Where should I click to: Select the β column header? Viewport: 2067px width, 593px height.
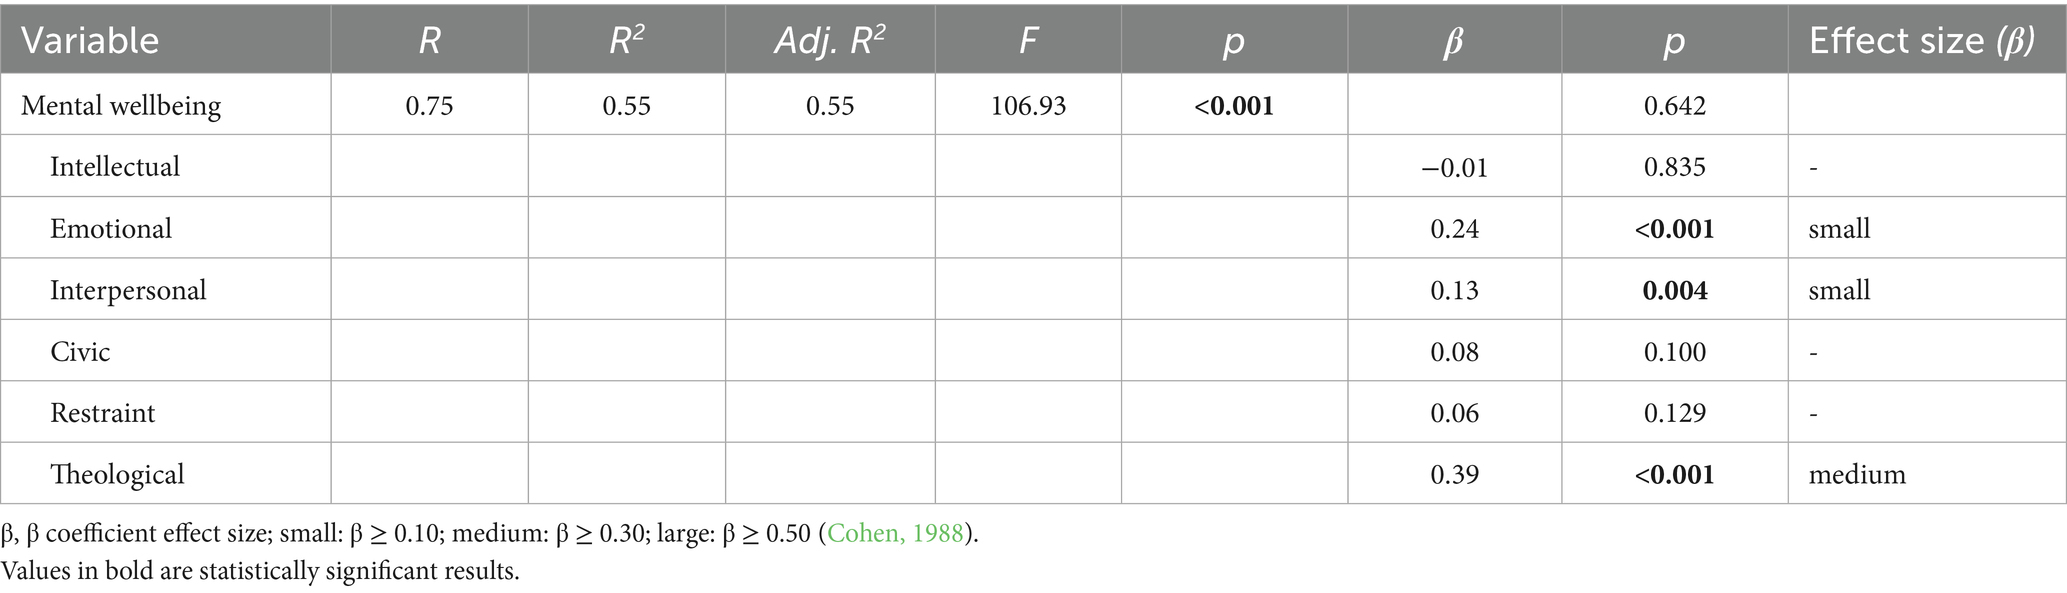[x=1453, y=41]
